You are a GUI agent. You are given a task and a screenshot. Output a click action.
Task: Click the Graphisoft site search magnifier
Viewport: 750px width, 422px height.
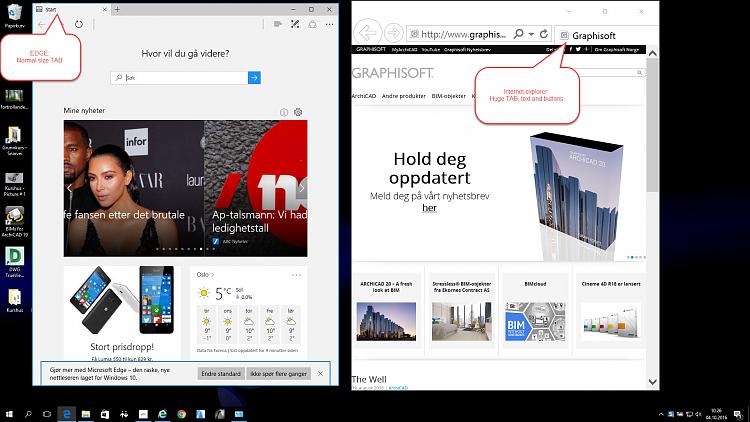[x=640, y=73]
